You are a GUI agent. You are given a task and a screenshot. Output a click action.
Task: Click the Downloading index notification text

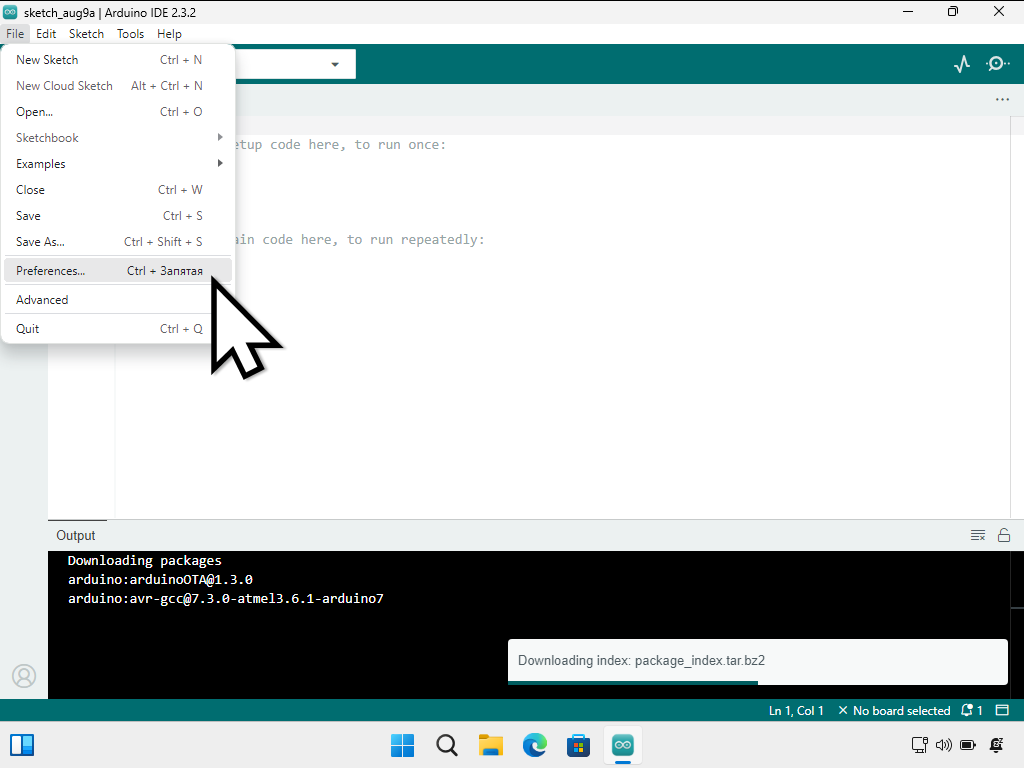[641, 660]
